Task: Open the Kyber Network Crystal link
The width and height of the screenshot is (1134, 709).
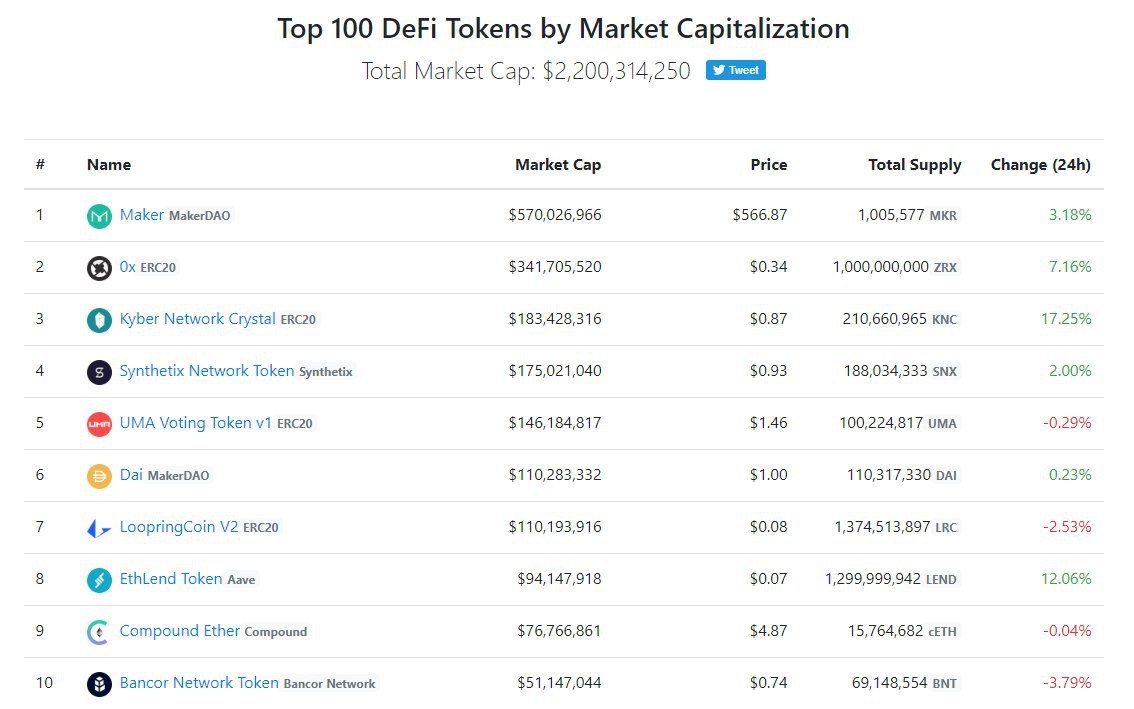Action: [197, 319]
